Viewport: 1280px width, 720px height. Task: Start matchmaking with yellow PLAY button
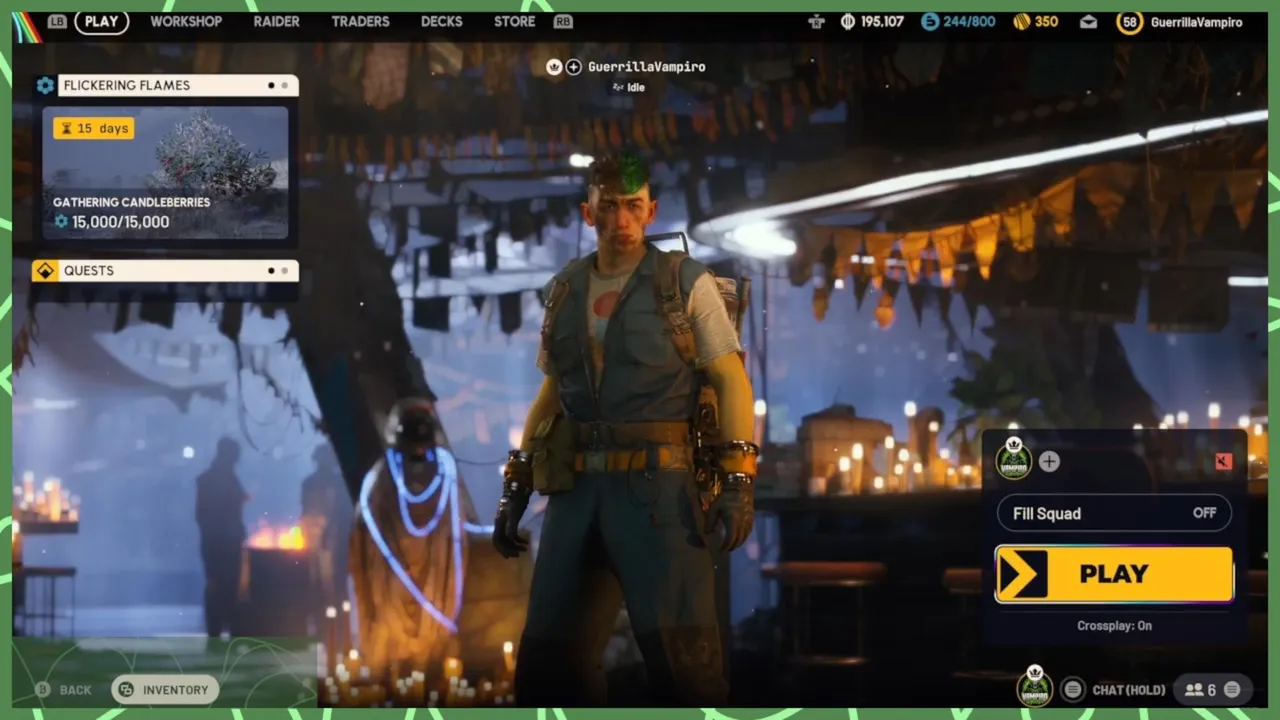click(x=1114, y=574)
